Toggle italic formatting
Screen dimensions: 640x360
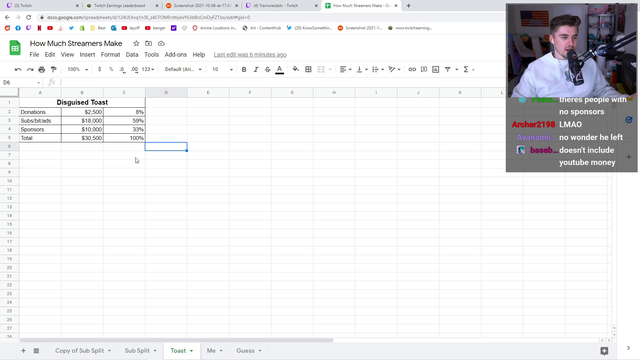pyautogui.click(x=256, y=69)
